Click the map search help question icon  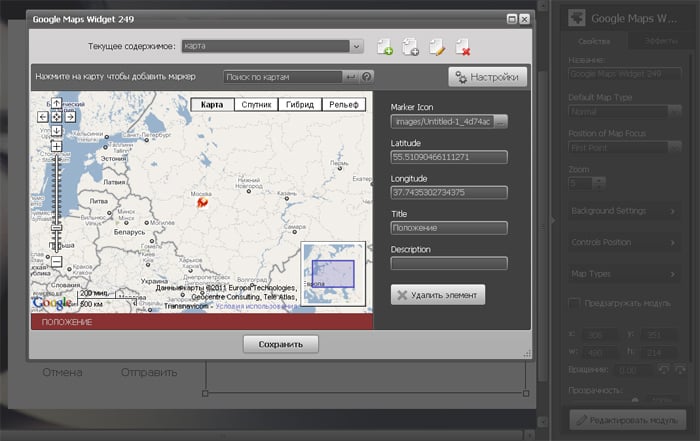click(x=367, y=77)
